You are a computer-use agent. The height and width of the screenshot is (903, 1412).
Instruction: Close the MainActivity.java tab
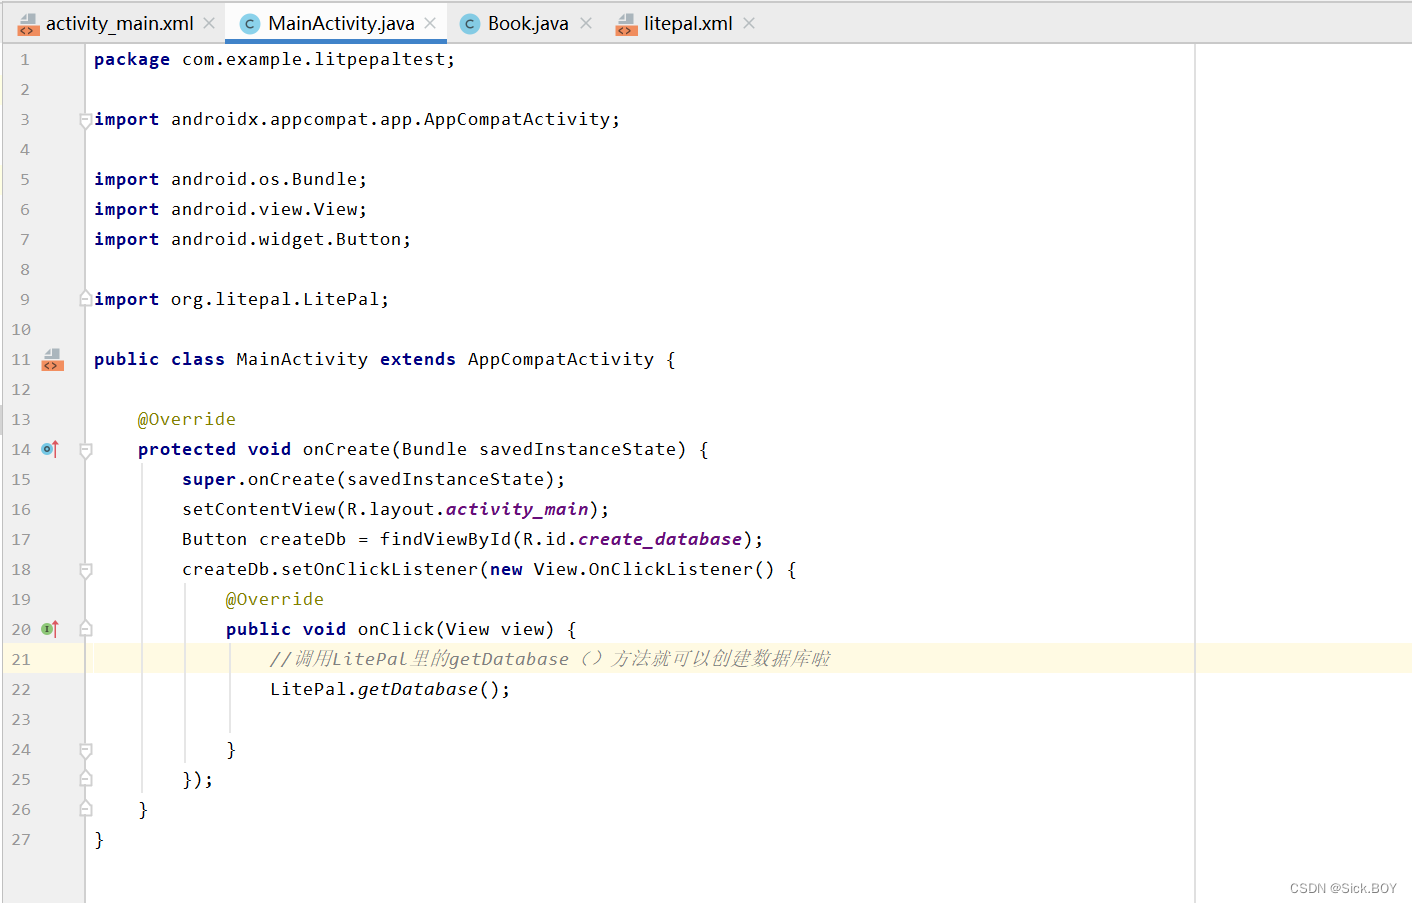430,23
